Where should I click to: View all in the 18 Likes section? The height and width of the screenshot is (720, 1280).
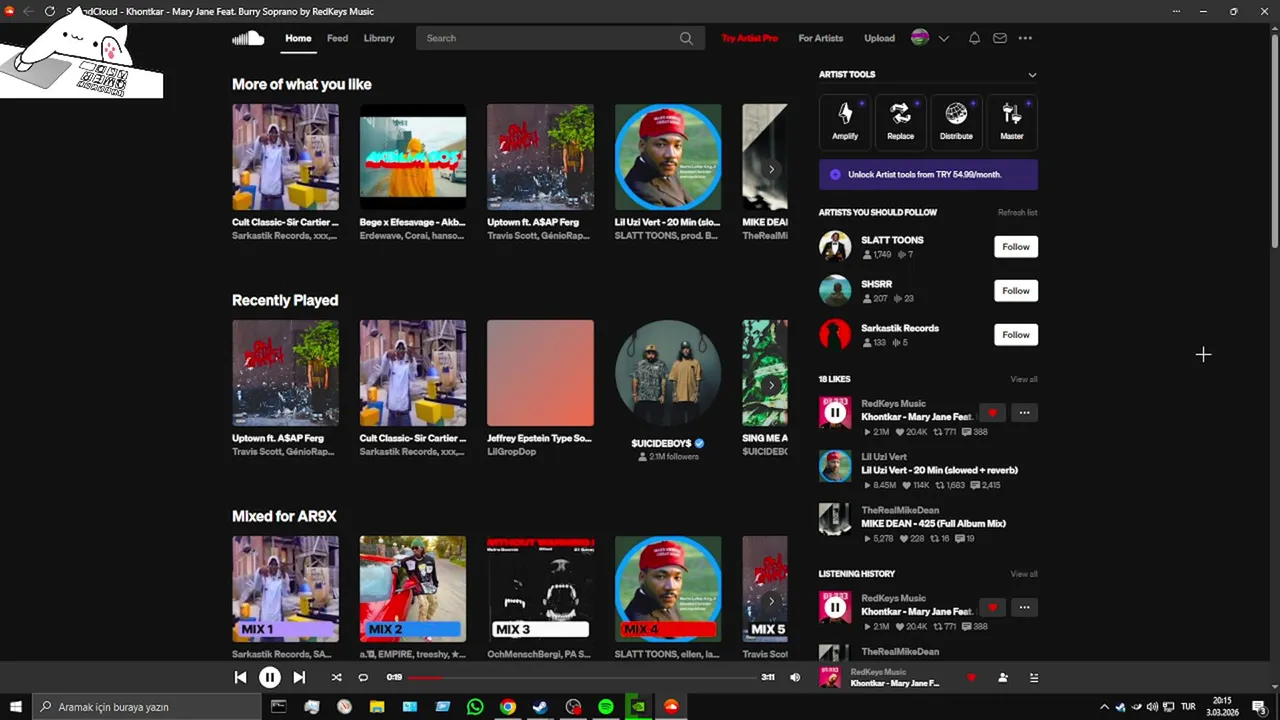[1023, 379]
